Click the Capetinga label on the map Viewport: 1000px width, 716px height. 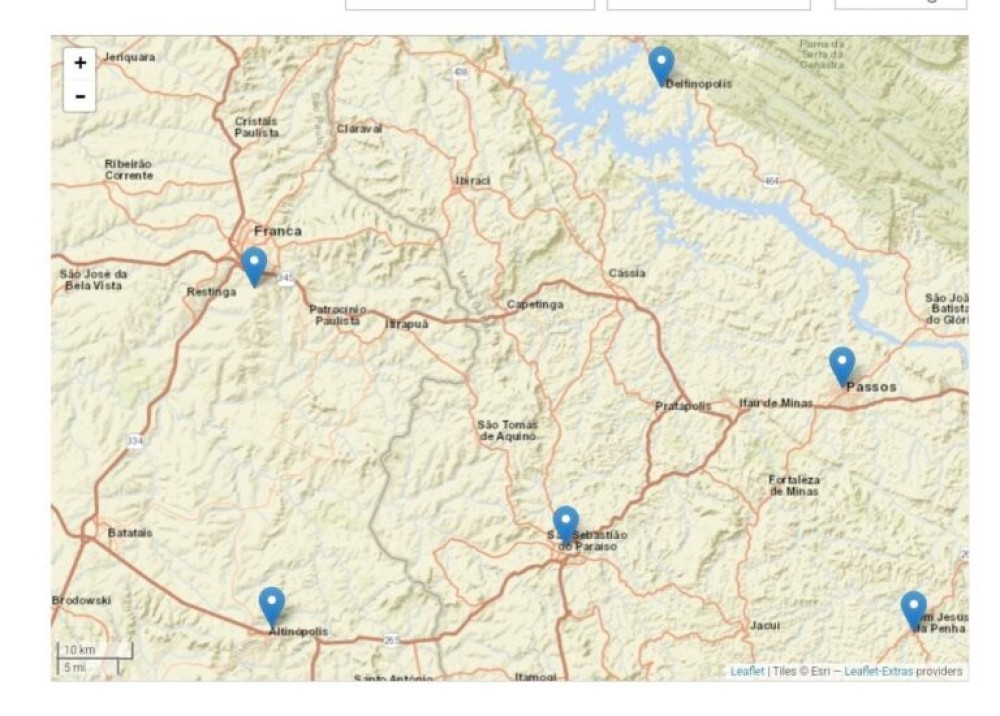pos(535,304)
